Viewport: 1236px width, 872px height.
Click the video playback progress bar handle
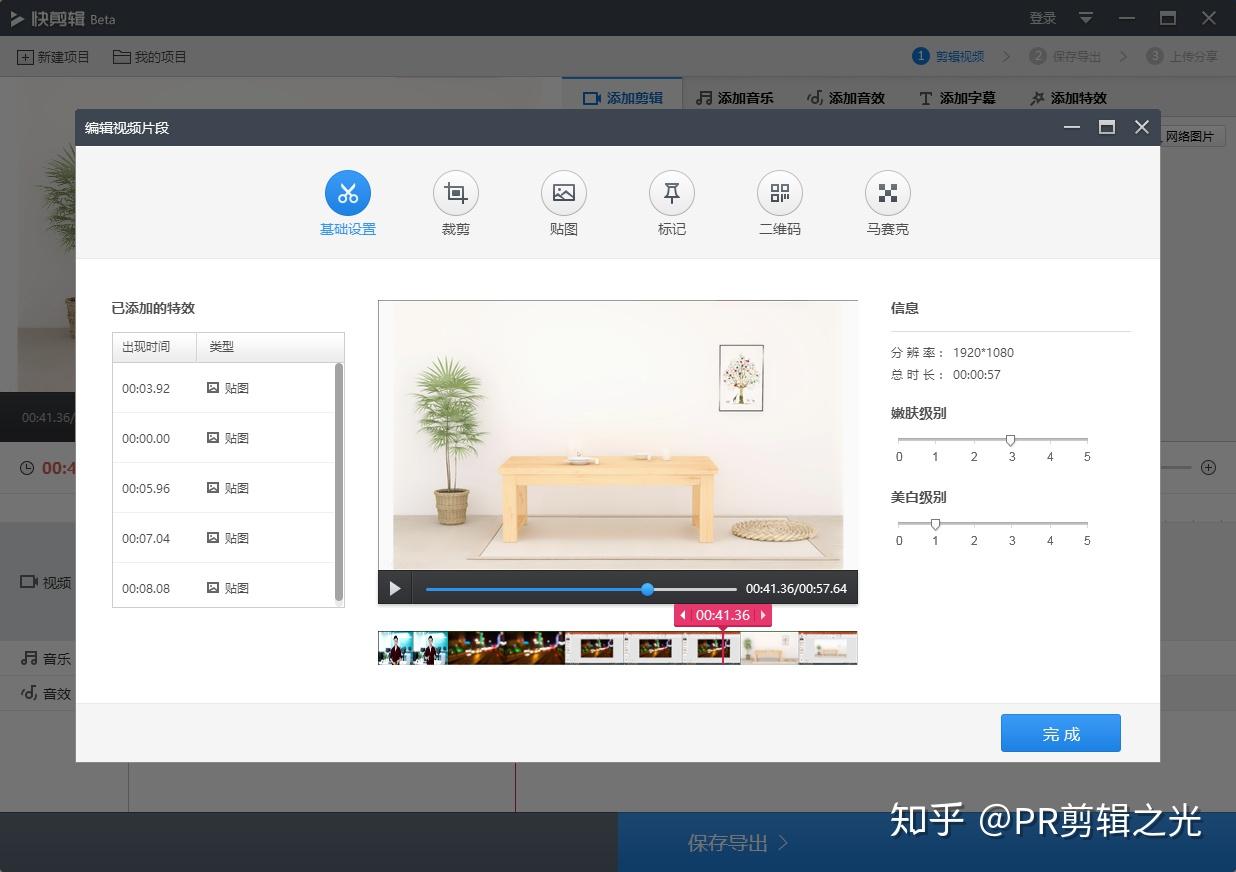tap(648, 589)
